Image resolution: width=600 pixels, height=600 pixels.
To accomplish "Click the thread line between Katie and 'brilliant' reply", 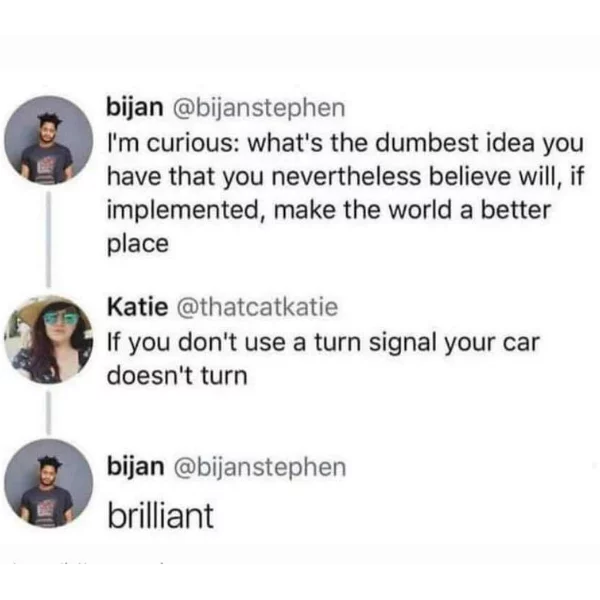I will tap(49, 413).
